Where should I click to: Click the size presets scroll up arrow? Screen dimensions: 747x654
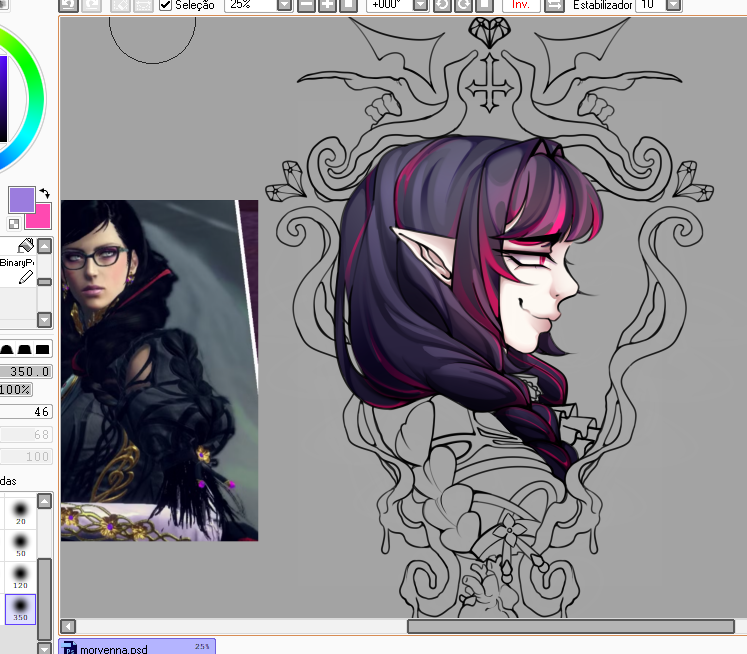click(44, 501)
